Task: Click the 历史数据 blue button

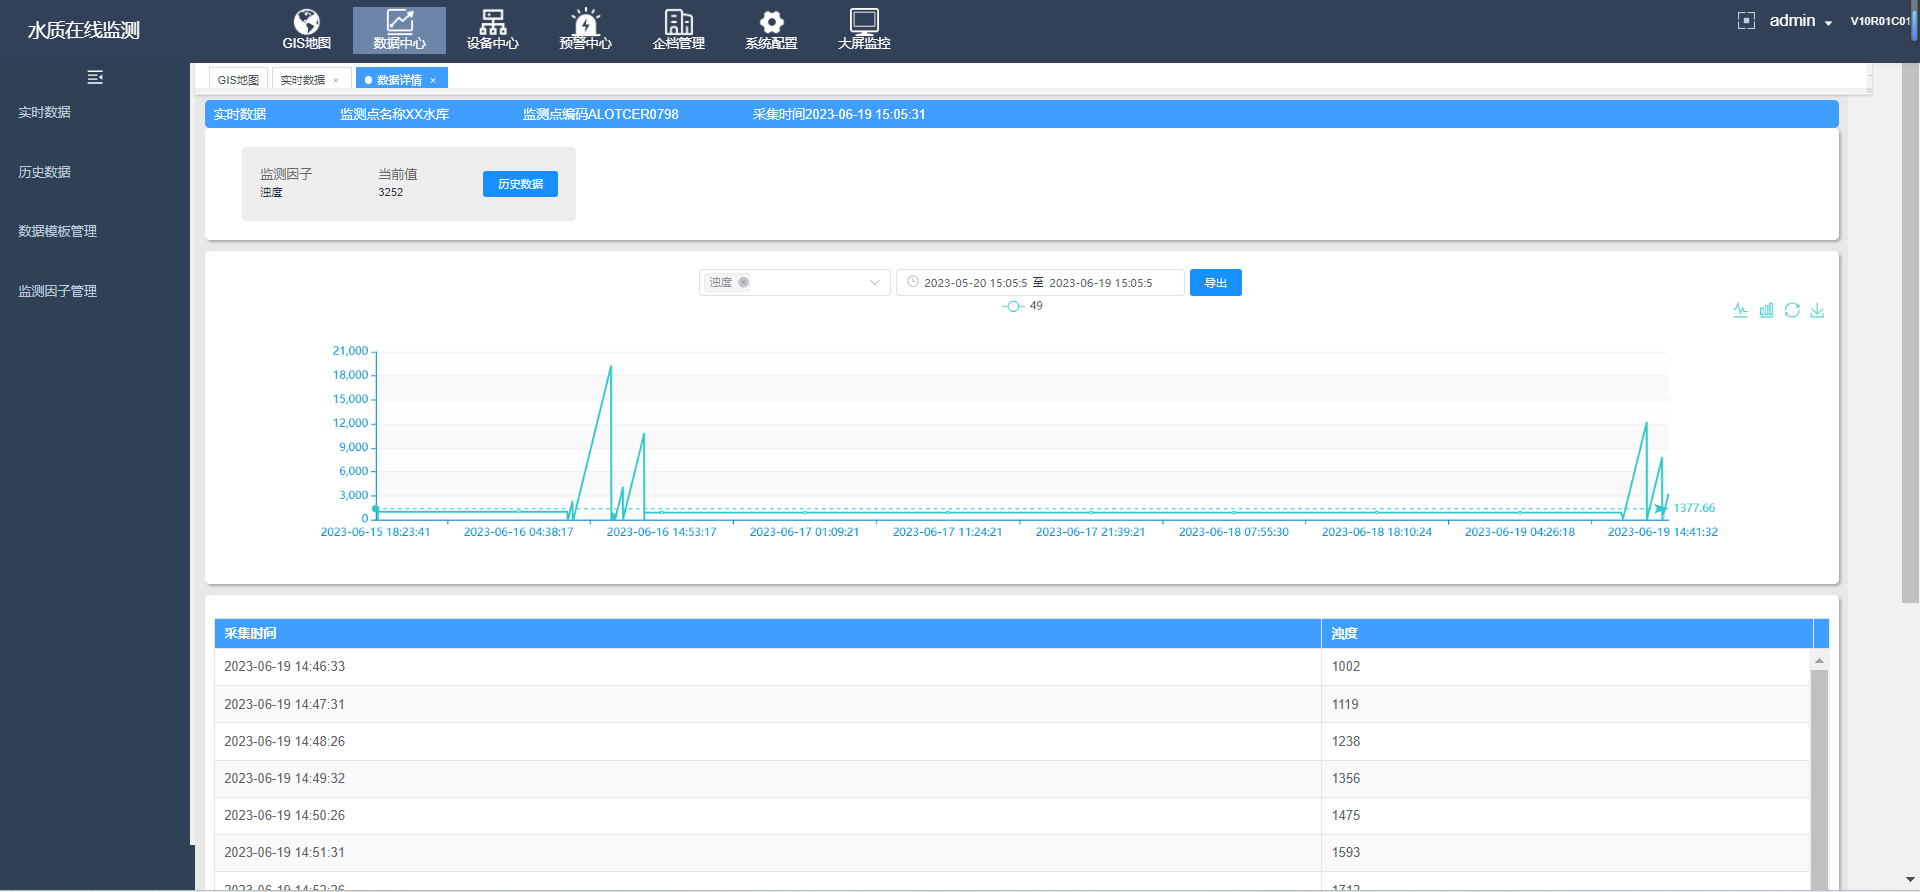Action: click(520, 184)
